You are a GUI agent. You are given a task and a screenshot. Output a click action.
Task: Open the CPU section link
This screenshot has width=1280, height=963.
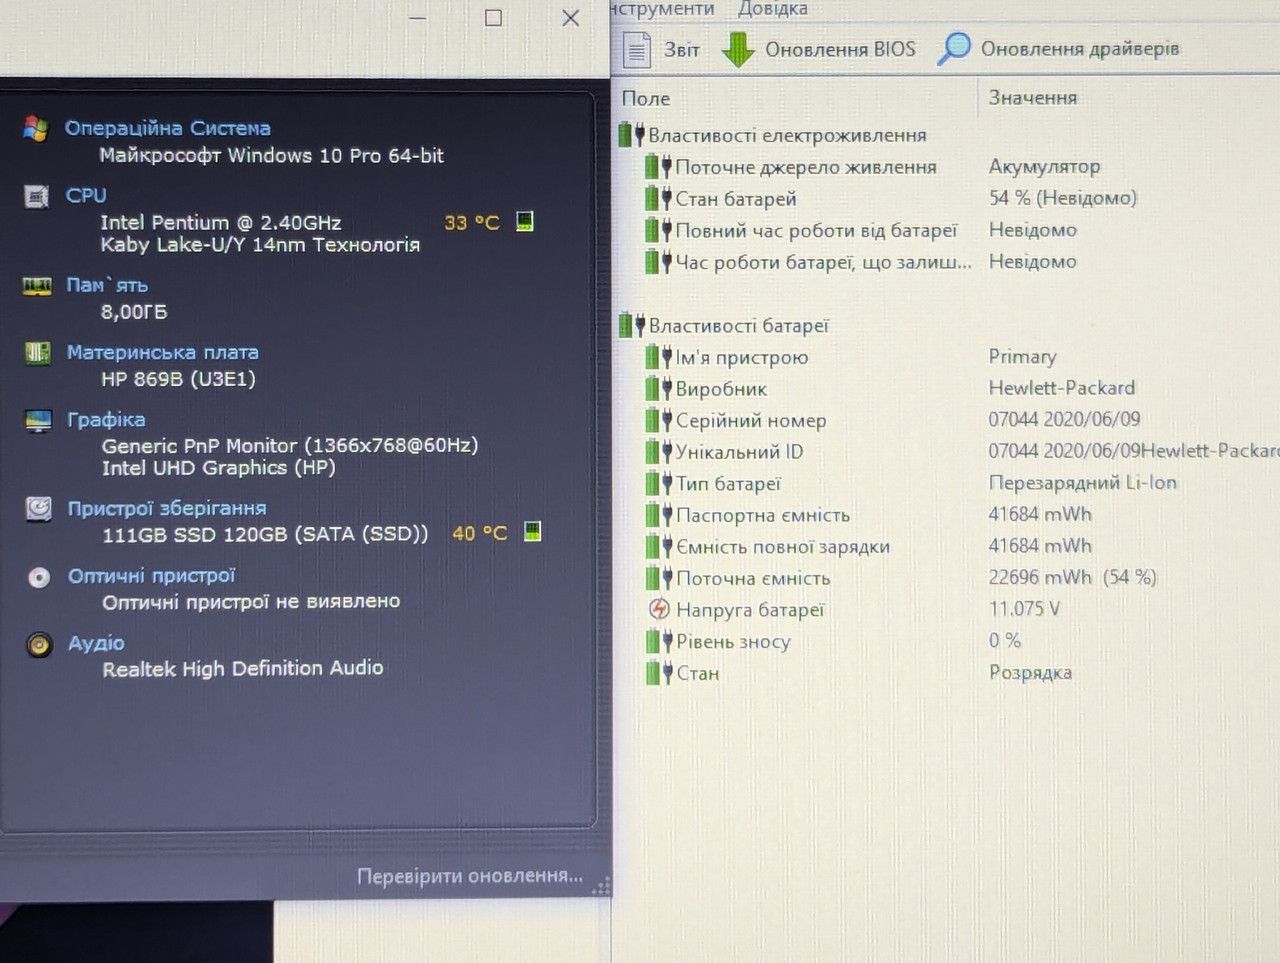click(x=86, y=195)
